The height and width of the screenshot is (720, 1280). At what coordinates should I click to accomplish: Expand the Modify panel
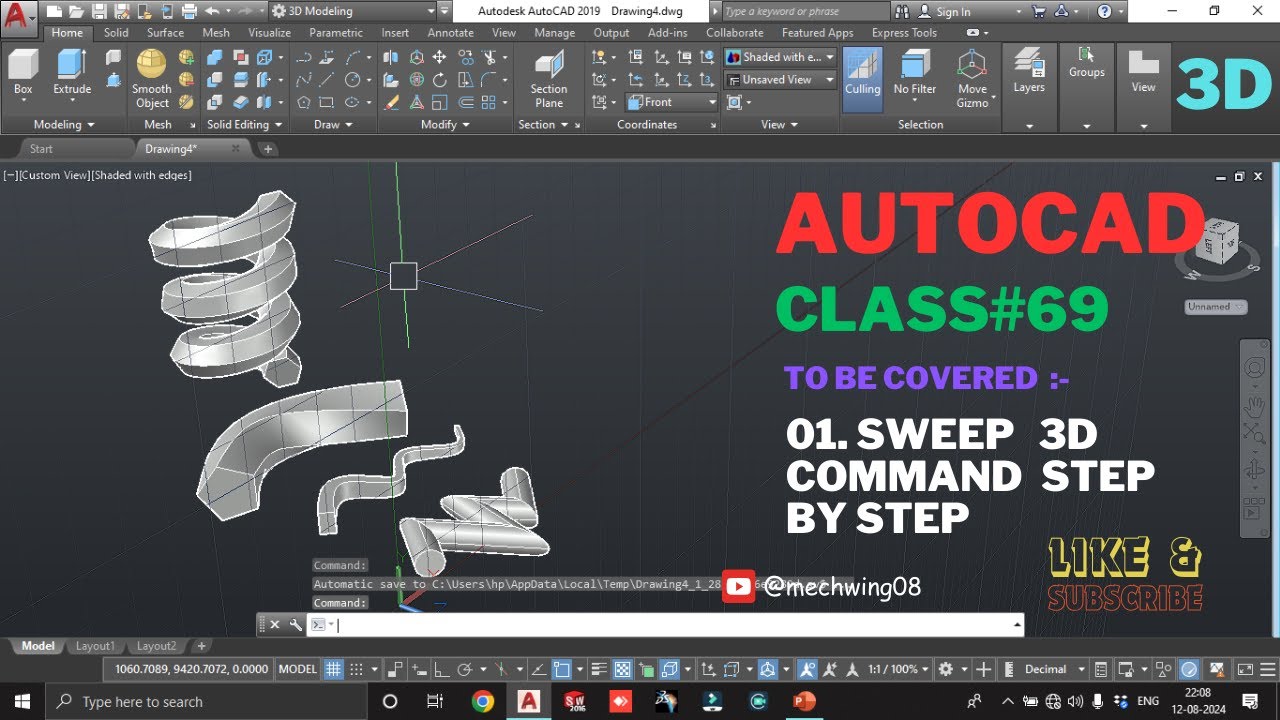click(444, 125)
